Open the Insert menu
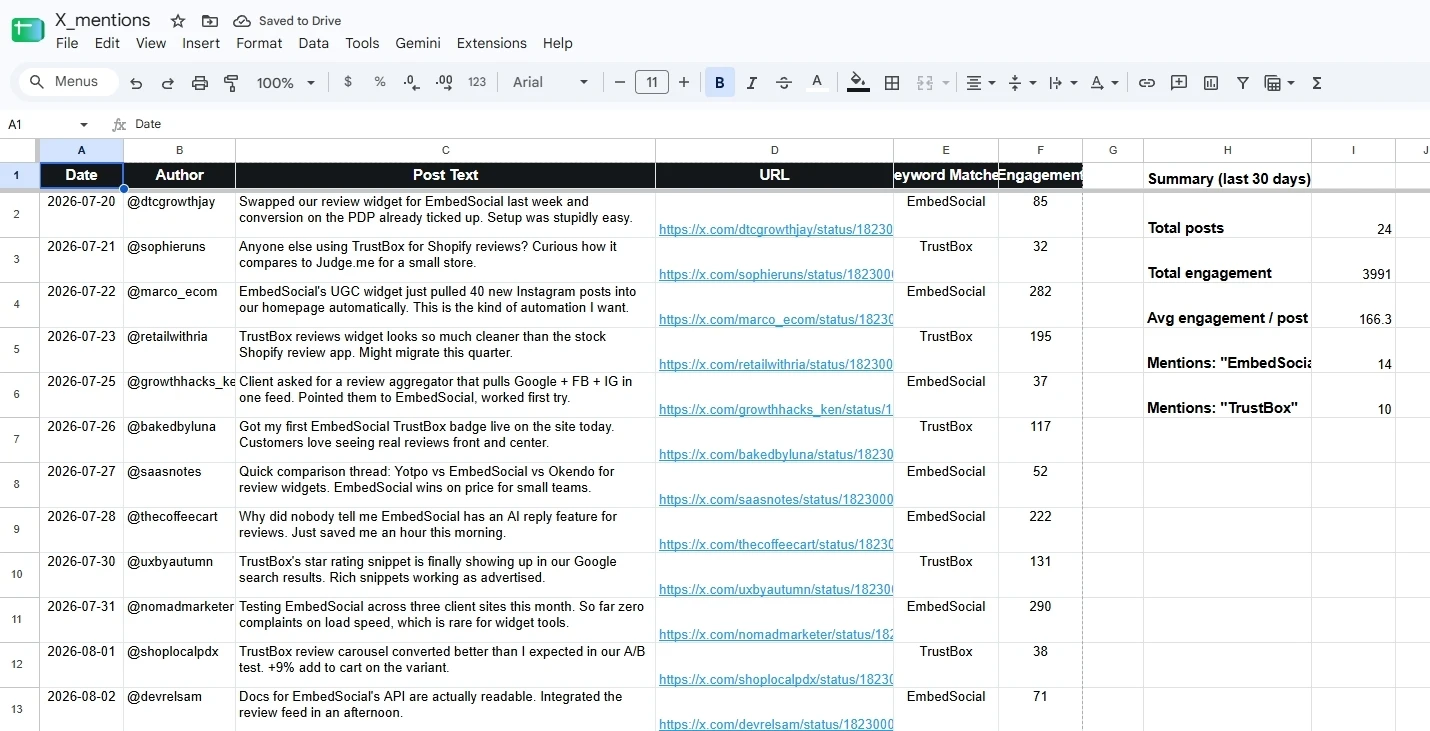This screenshot has width=1430, height=731. click(x=201, y=43)
